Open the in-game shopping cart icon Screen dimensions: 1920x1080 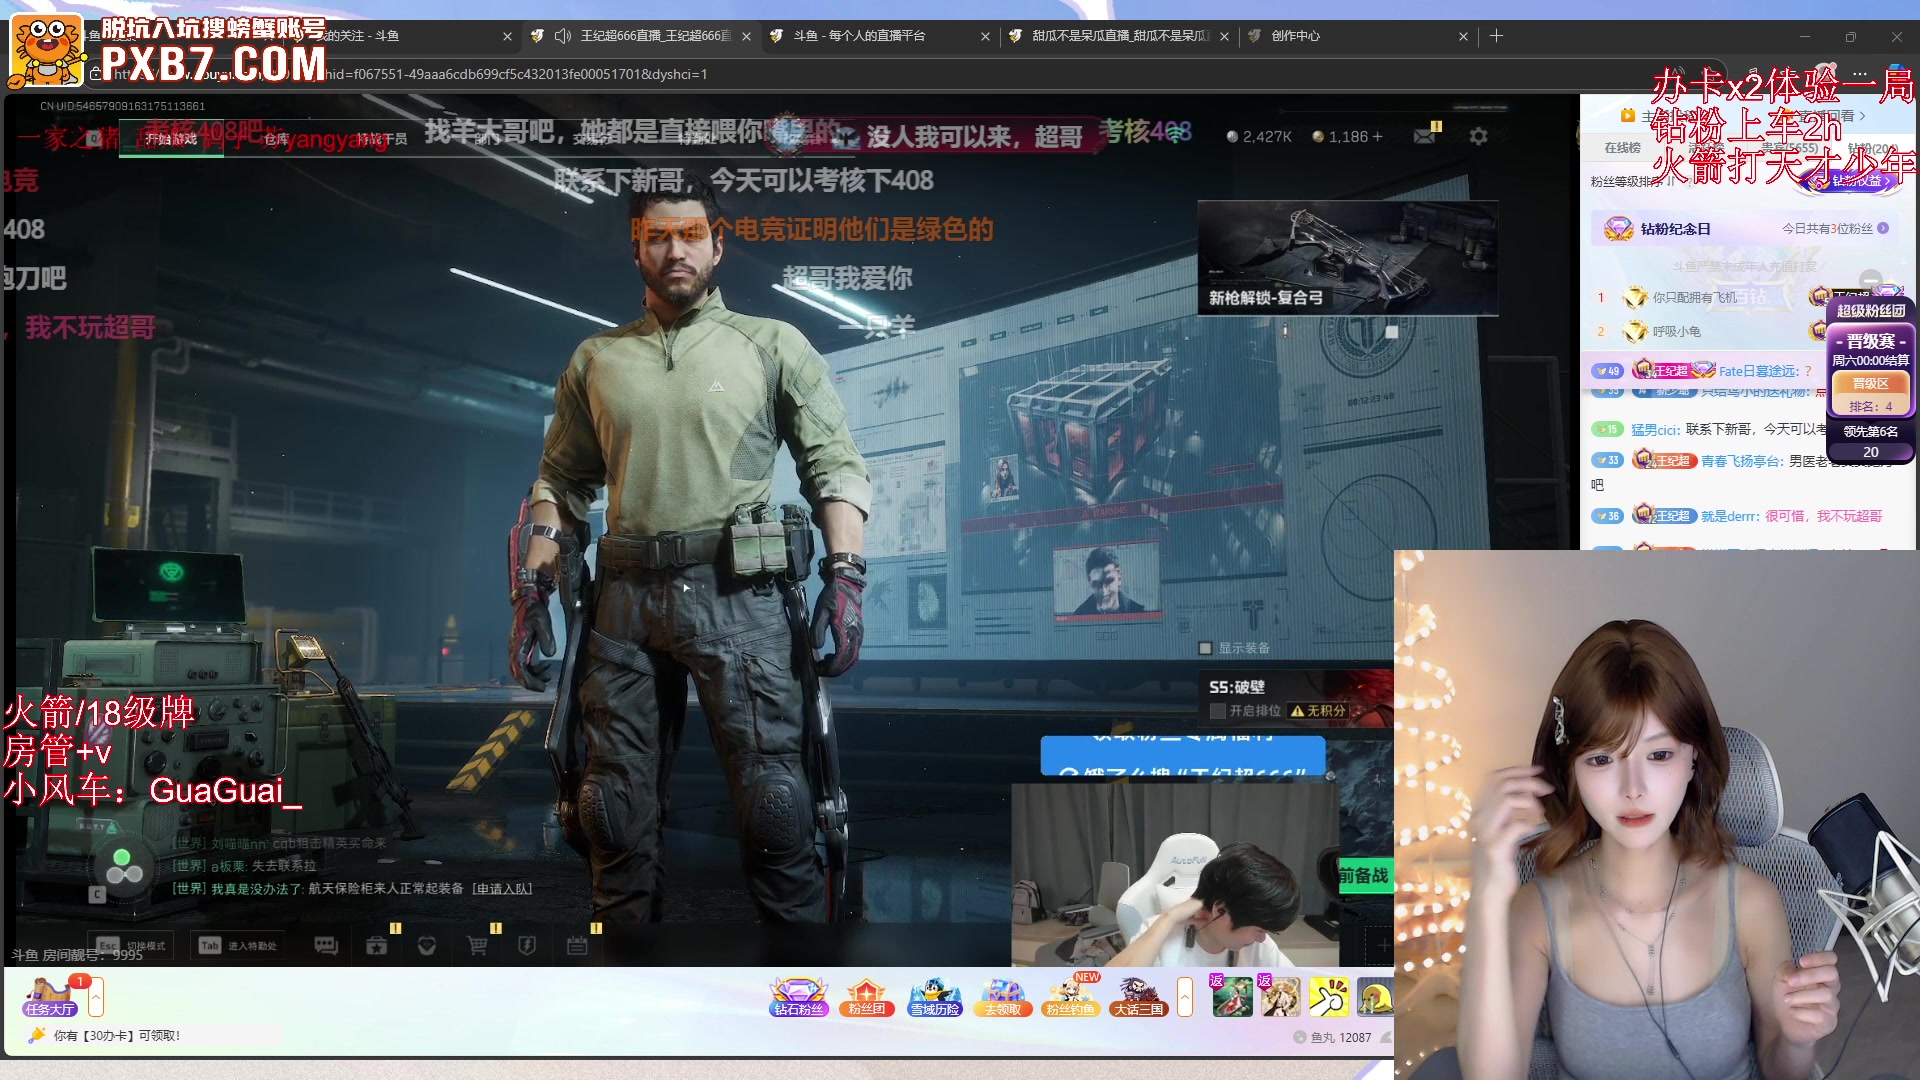coord(477,945)
